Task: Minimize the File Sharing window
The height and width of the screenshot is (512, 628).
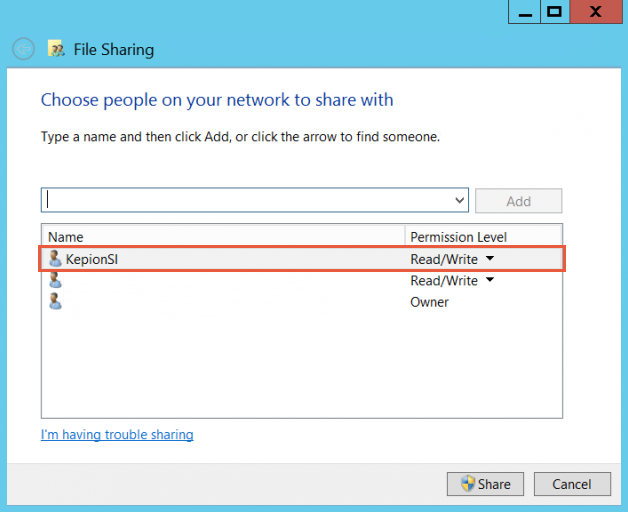Action: point(525,12)
